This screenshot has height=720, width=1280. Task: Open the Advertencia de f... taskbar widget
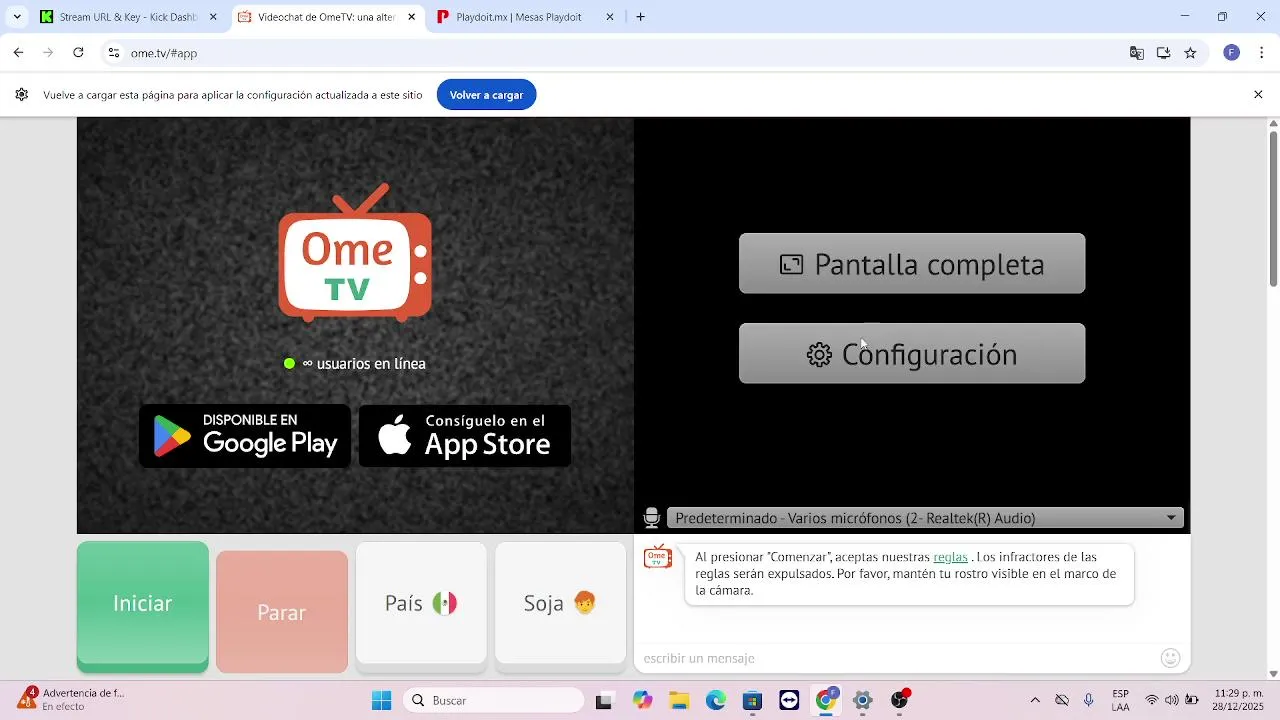coord(72,700)
